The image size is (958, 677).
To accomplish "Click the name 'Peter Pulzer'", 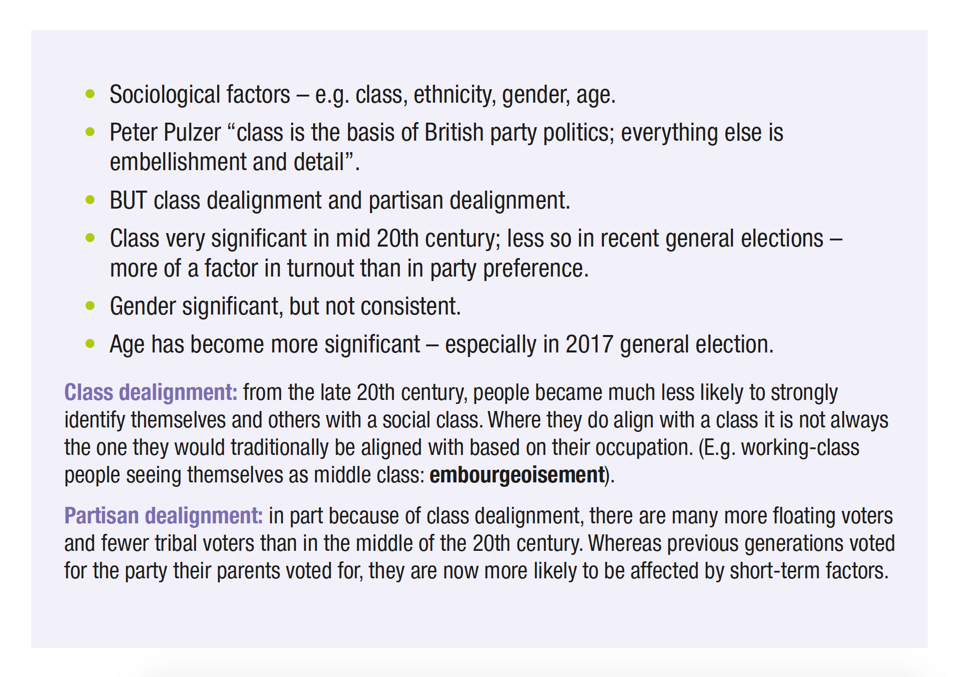I will pyautogui.click(x=165, y=133).
